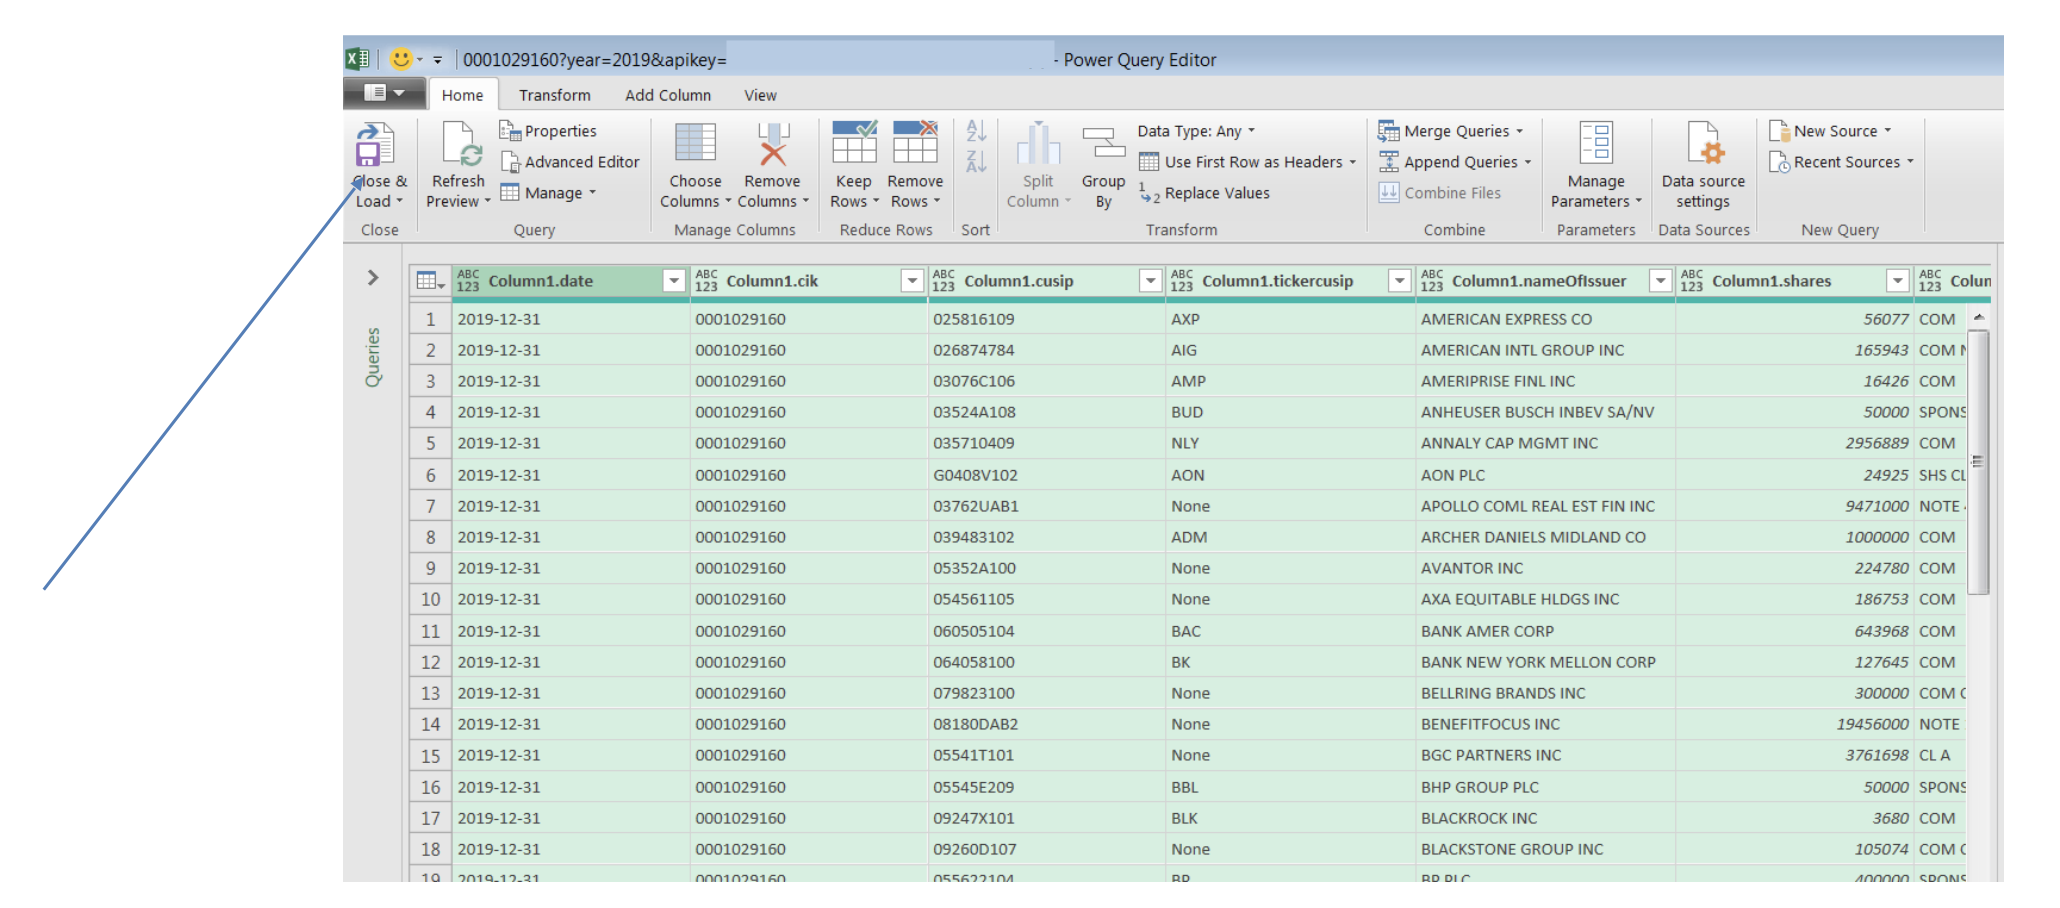Viewport: 2060px width, 908px height.
Task: Open the File menu button
Action: [385, 93]
